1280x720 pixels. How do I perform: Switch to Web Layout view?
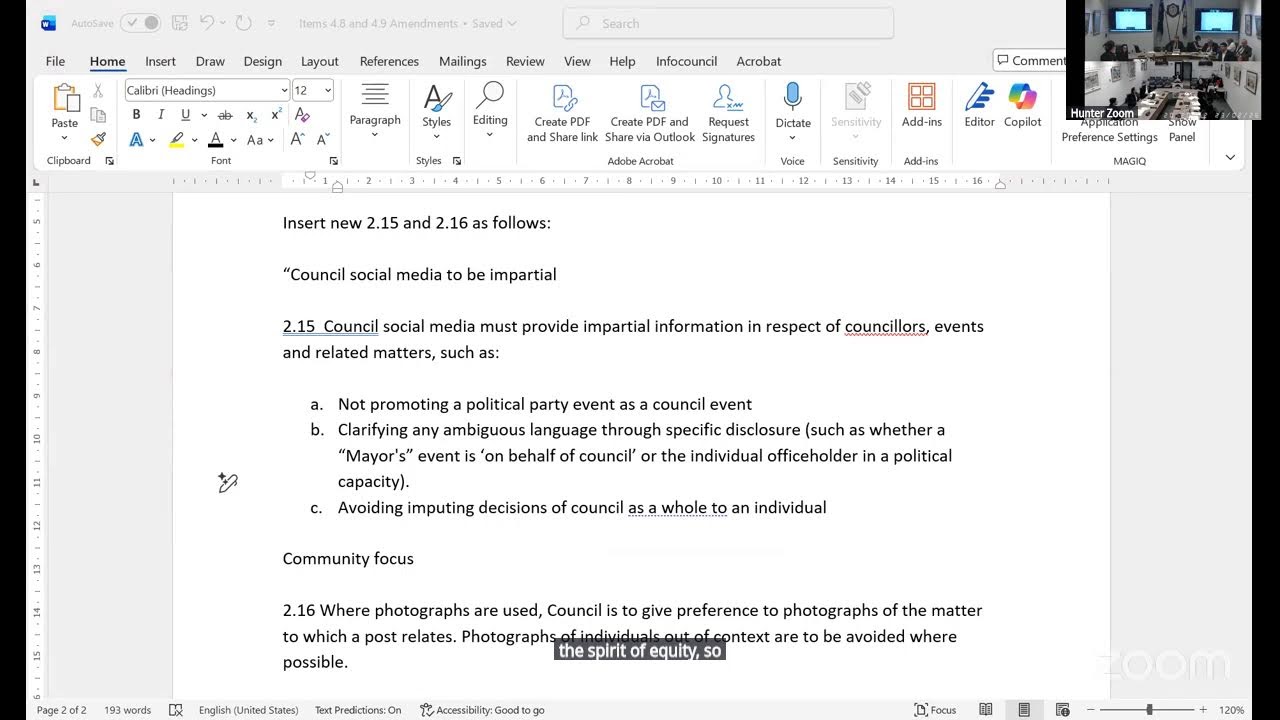1062,710
